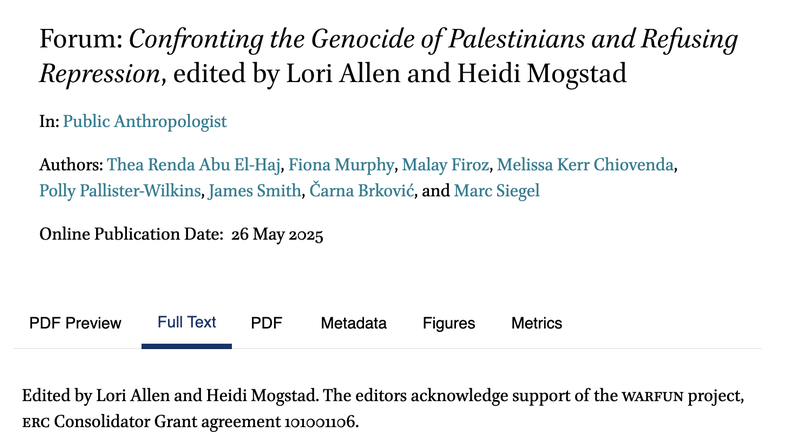Click the Online Publication Date text
The image size is (800, 448).
click(x=181, y=234)
